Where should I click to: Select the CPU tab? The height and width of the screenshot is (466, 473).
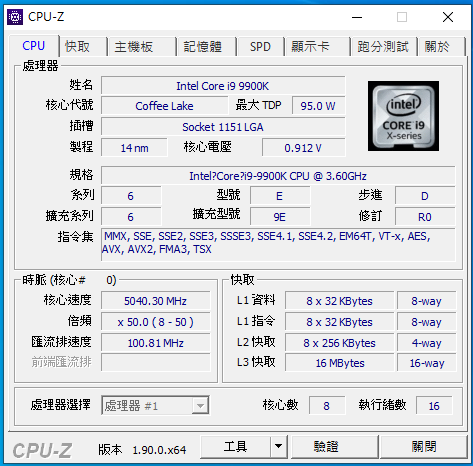[33, 46]
